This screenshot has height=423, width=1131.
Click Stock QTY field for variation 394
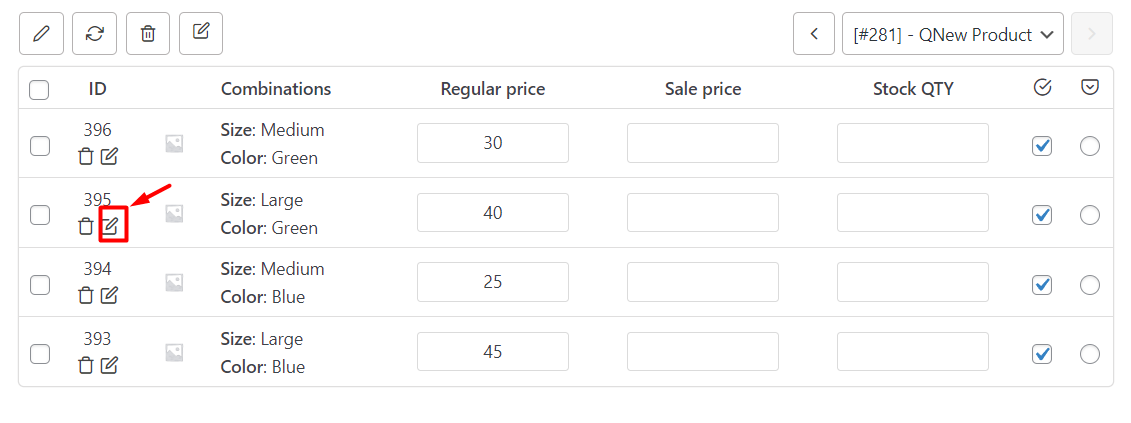pyautogui.click(x=912, y=282)
